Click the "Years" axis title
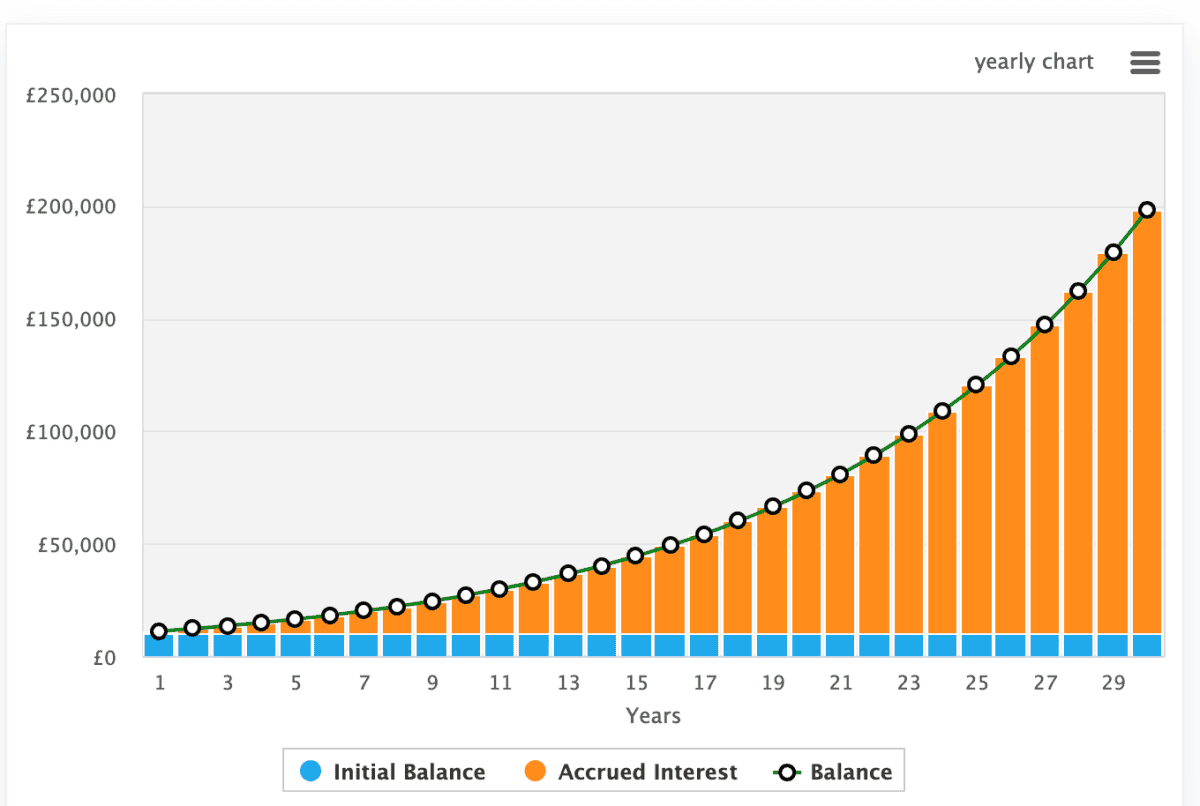The image size is (1200, 806). [x=653, y=716]
